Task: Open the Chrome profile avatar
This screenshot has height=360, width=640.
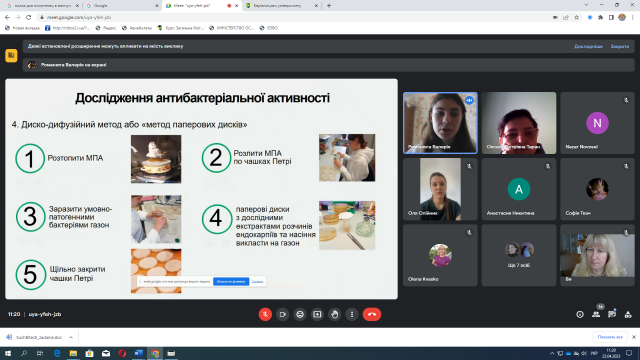Action: click(x=622, y=18)
